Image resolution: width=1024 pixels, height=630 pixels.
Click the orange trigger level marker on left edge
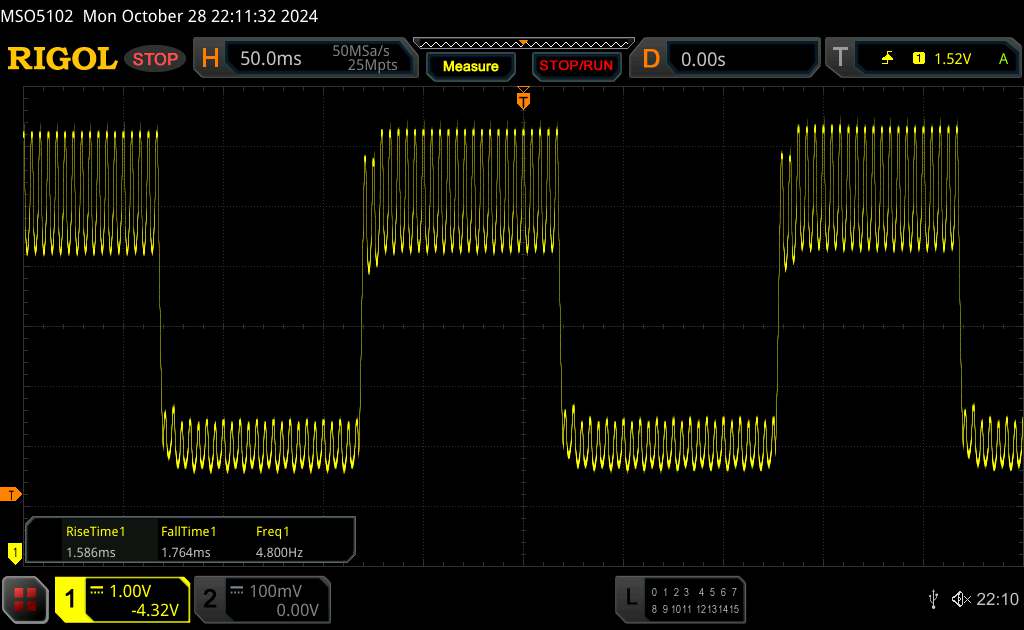click(11, 494)
